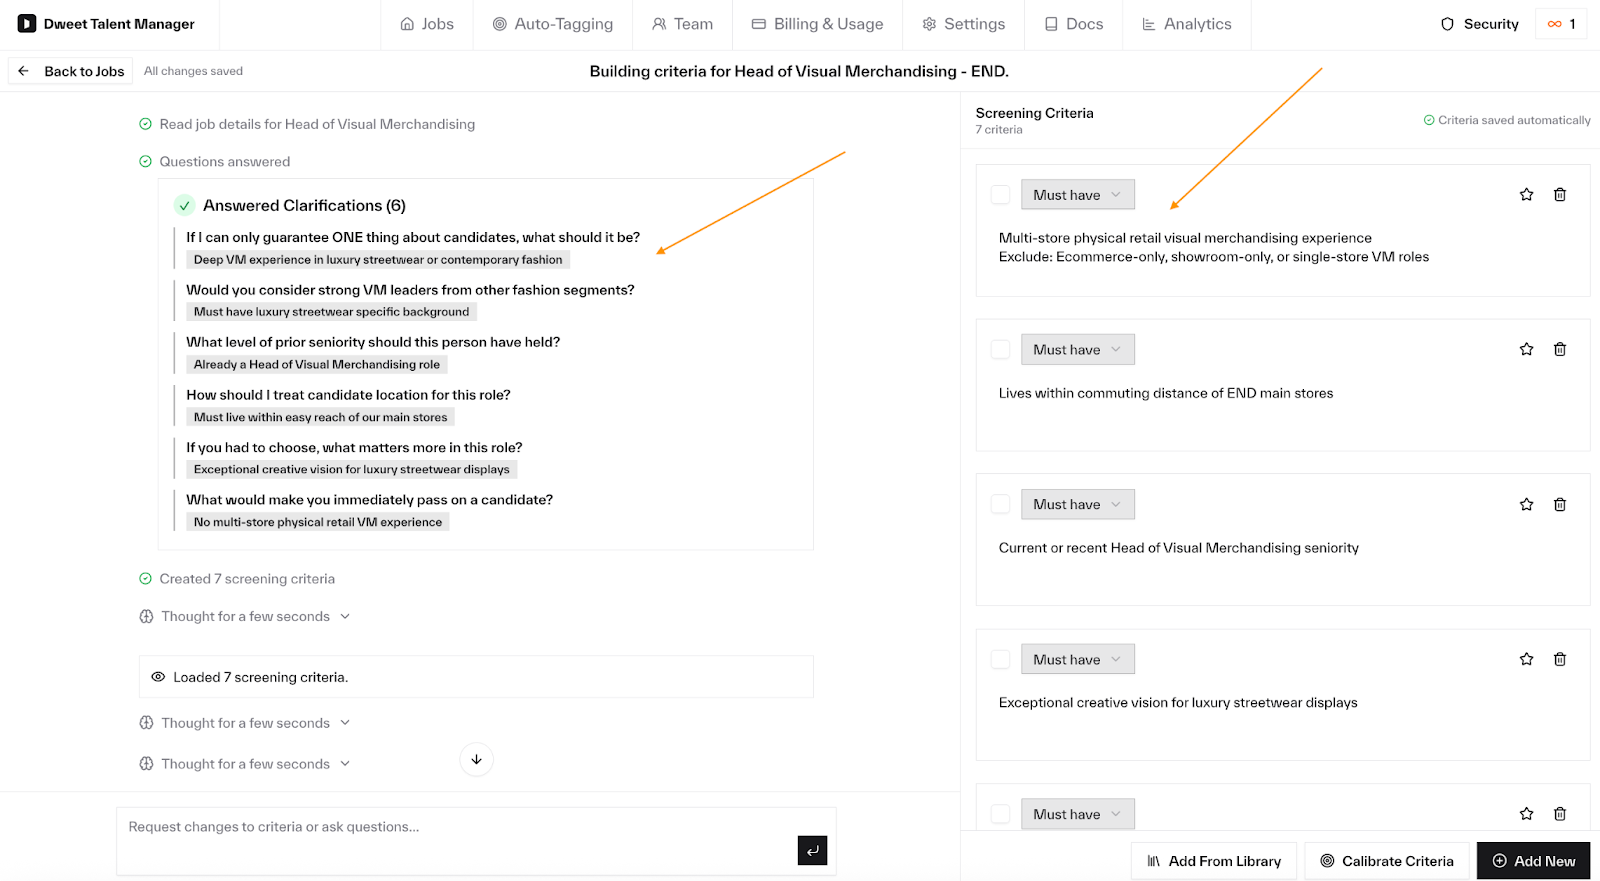Check the creative vision criterion checkbox

pyautogui.click(x=1000, y=659)
